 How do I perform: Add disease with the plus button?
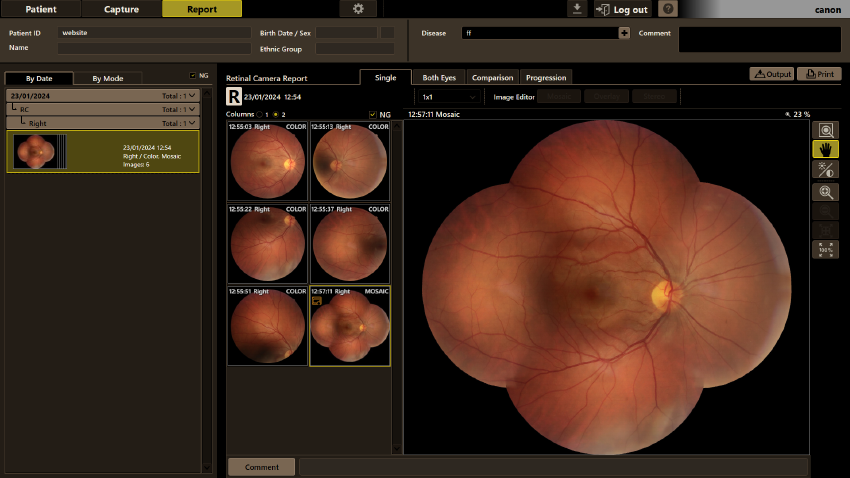click(x=624, y=33)
